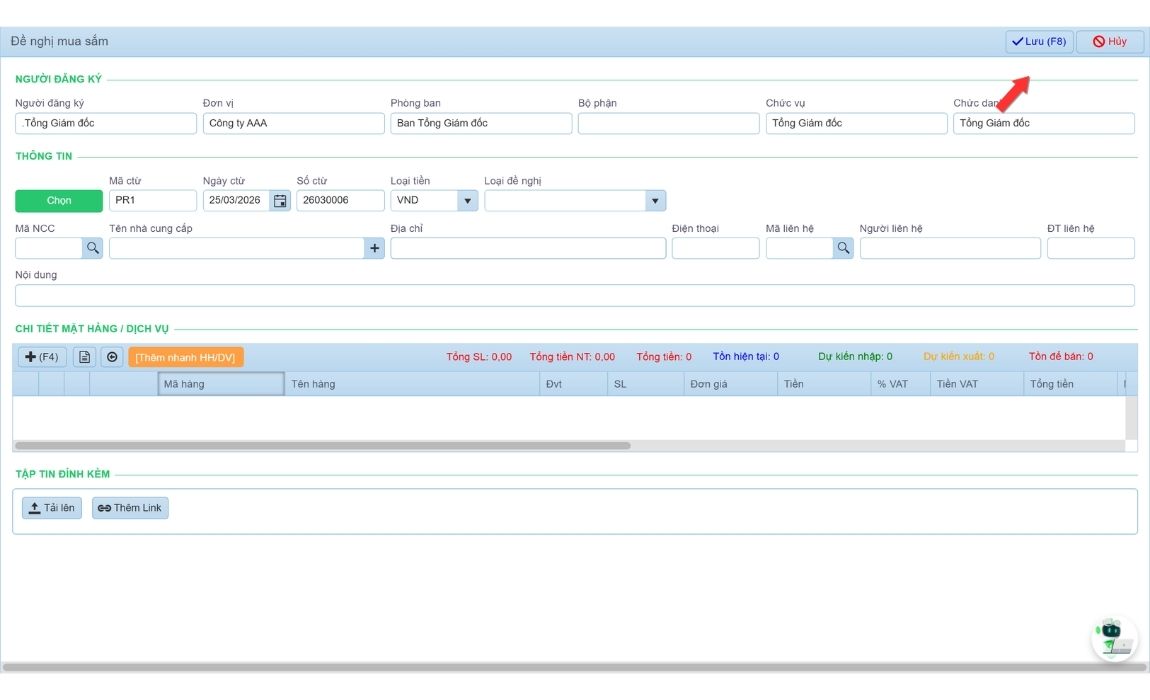Expand the Loại đề nghị dropdown
1150x700 pixels.
655,201
